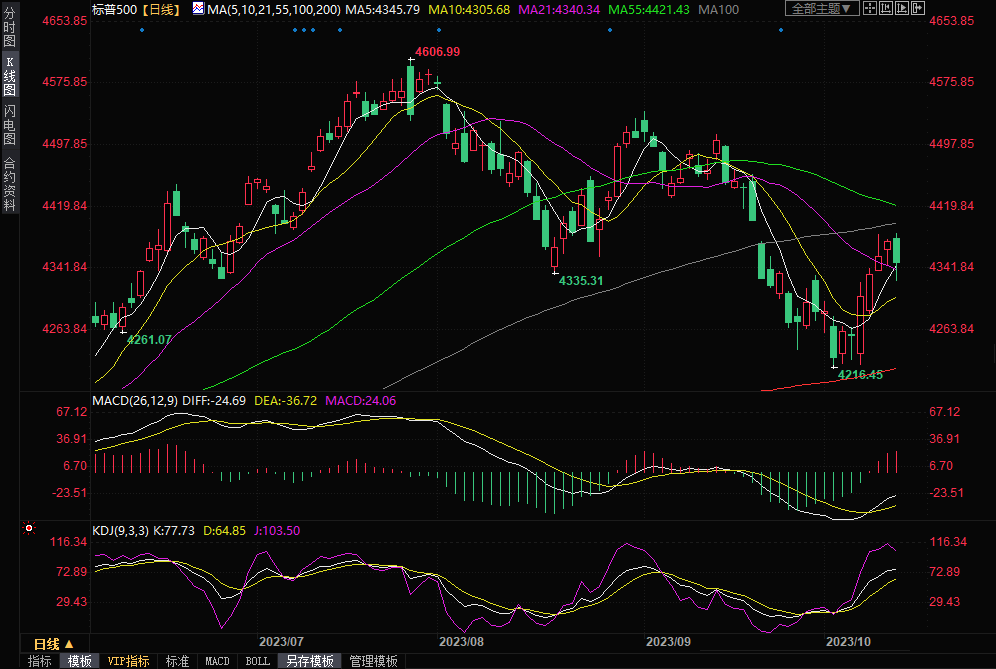Viewport: 996px width, 669px height.
Task: Click 管理模板 to manage templates
Action: tap(373, 661)
